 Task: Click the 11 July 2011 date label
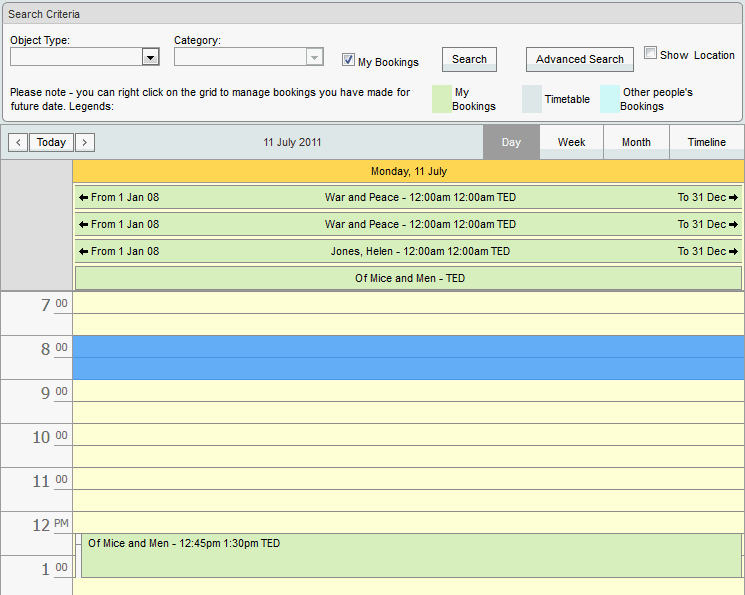tap(292, 142)
